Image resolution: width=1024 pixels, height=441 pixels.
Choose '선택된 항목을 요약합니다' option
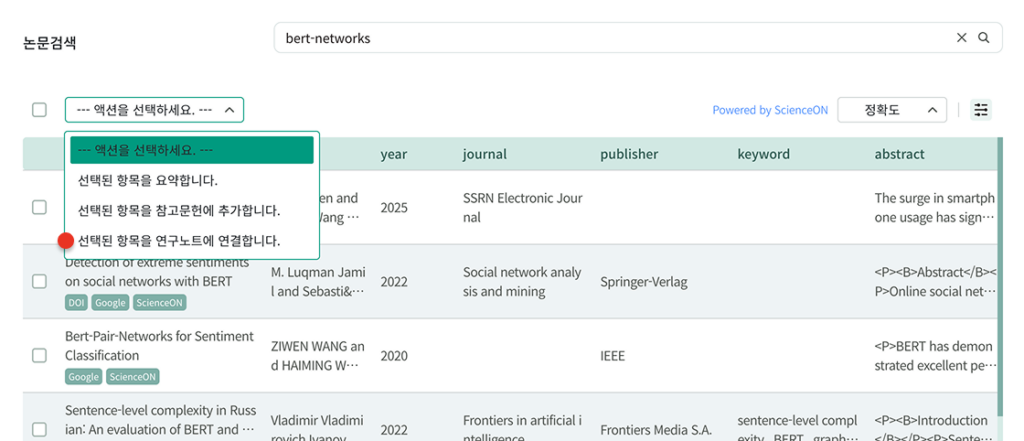click(x=147, y=181)
